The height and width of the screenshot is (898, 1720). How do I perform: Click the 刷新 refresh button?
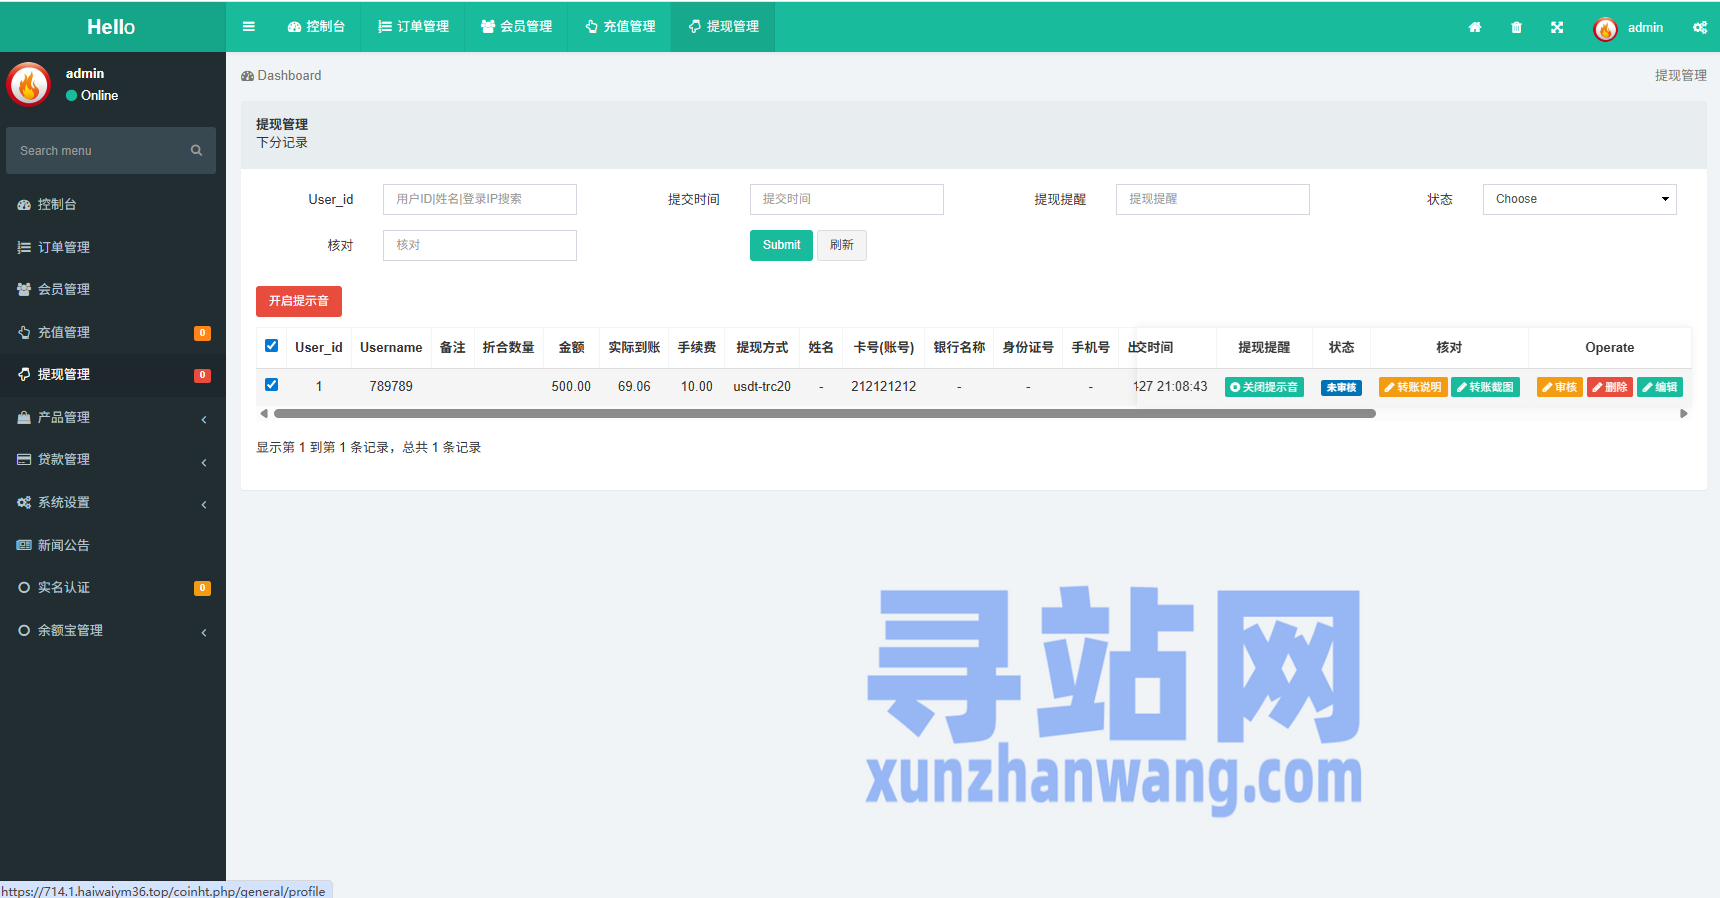tap(842, 245)
